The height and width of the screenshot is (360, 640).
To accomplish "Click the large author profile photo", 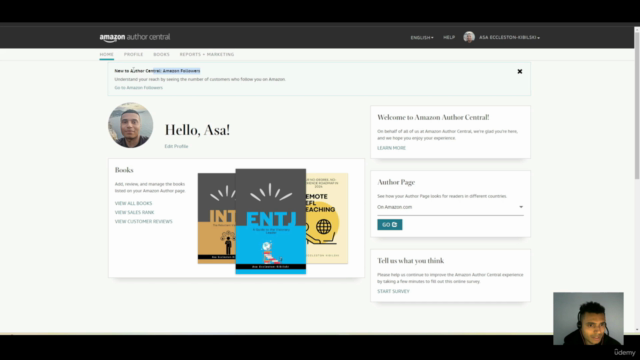I will click(131, 125).
